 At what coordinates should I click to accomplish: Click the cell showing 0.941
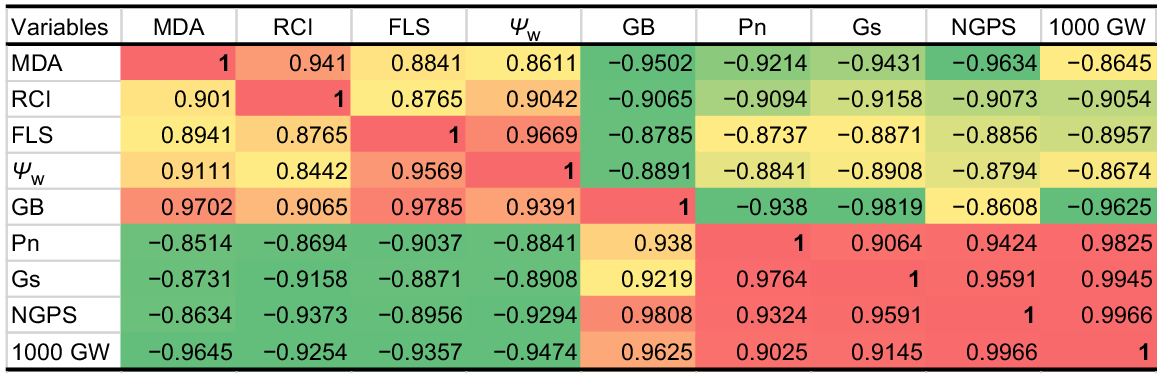pos(294,65)
